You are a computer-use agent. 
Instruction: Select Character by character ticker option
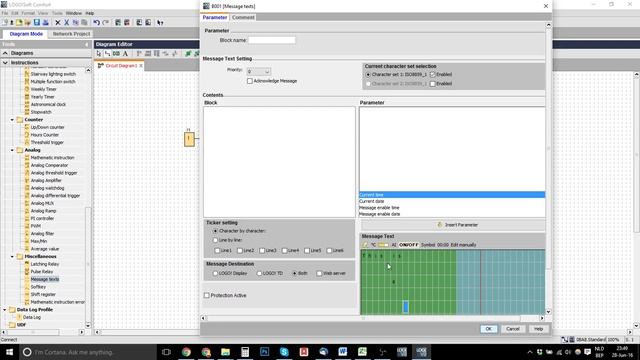point(215,231)
